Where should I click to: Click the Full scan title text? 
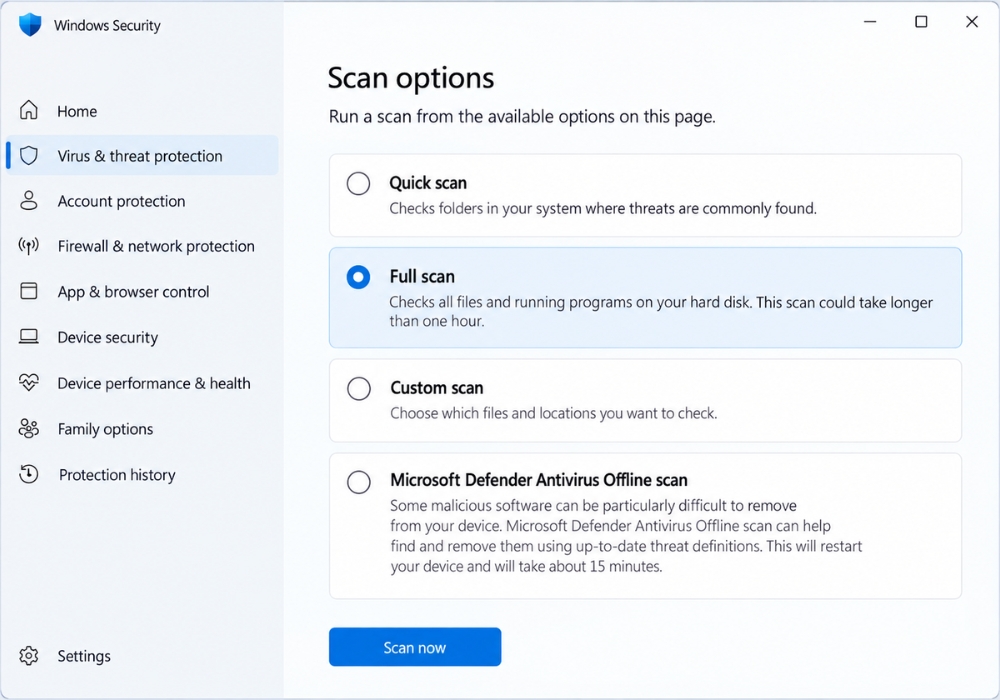pos(422,277)
